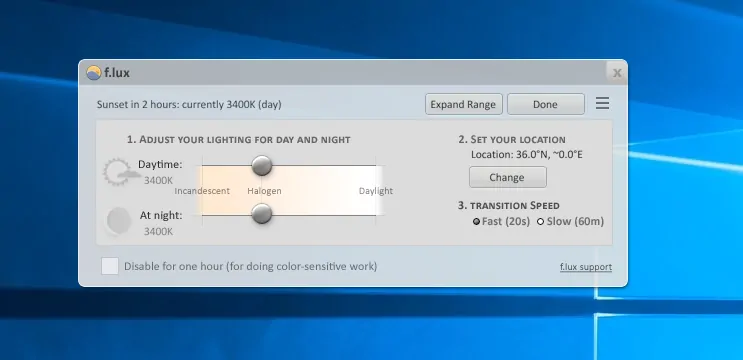This screenshot has width=743, height=360.
Task: Click the At night slider knob
Action: pyautogui.click(x=262, y=214)
